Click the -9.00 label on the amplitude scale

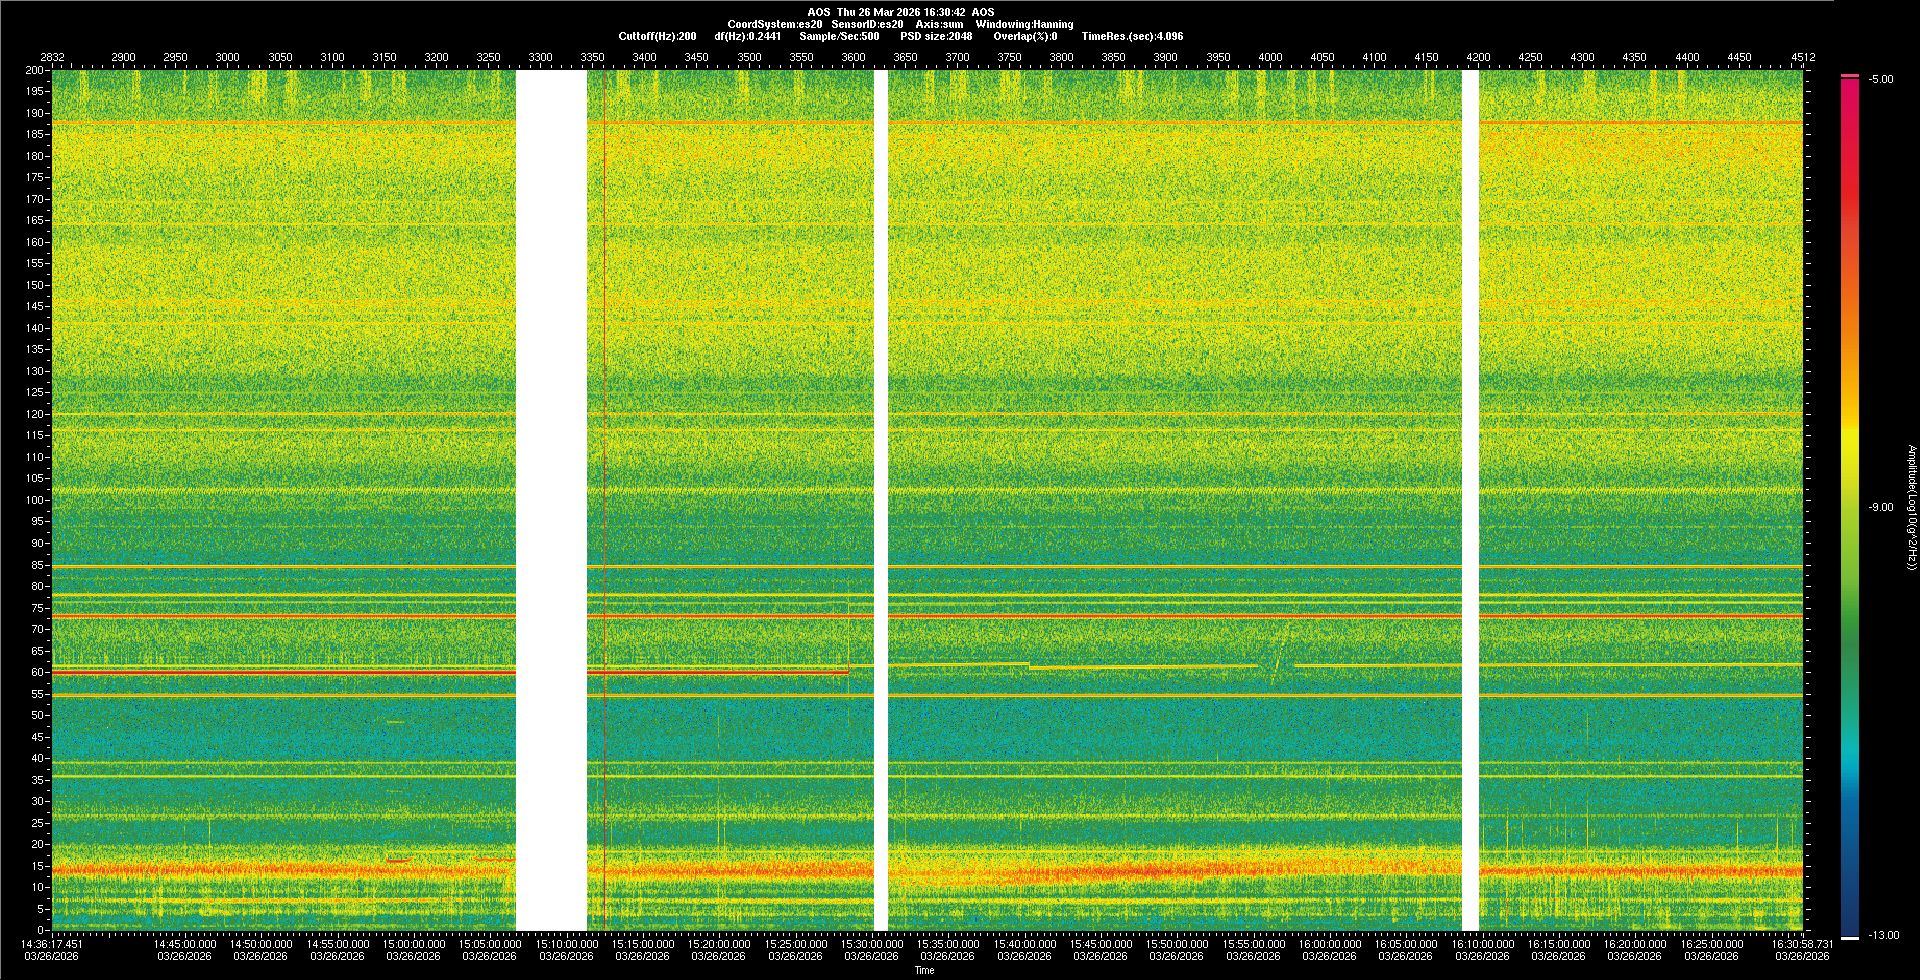click(x=1880, y=507)
